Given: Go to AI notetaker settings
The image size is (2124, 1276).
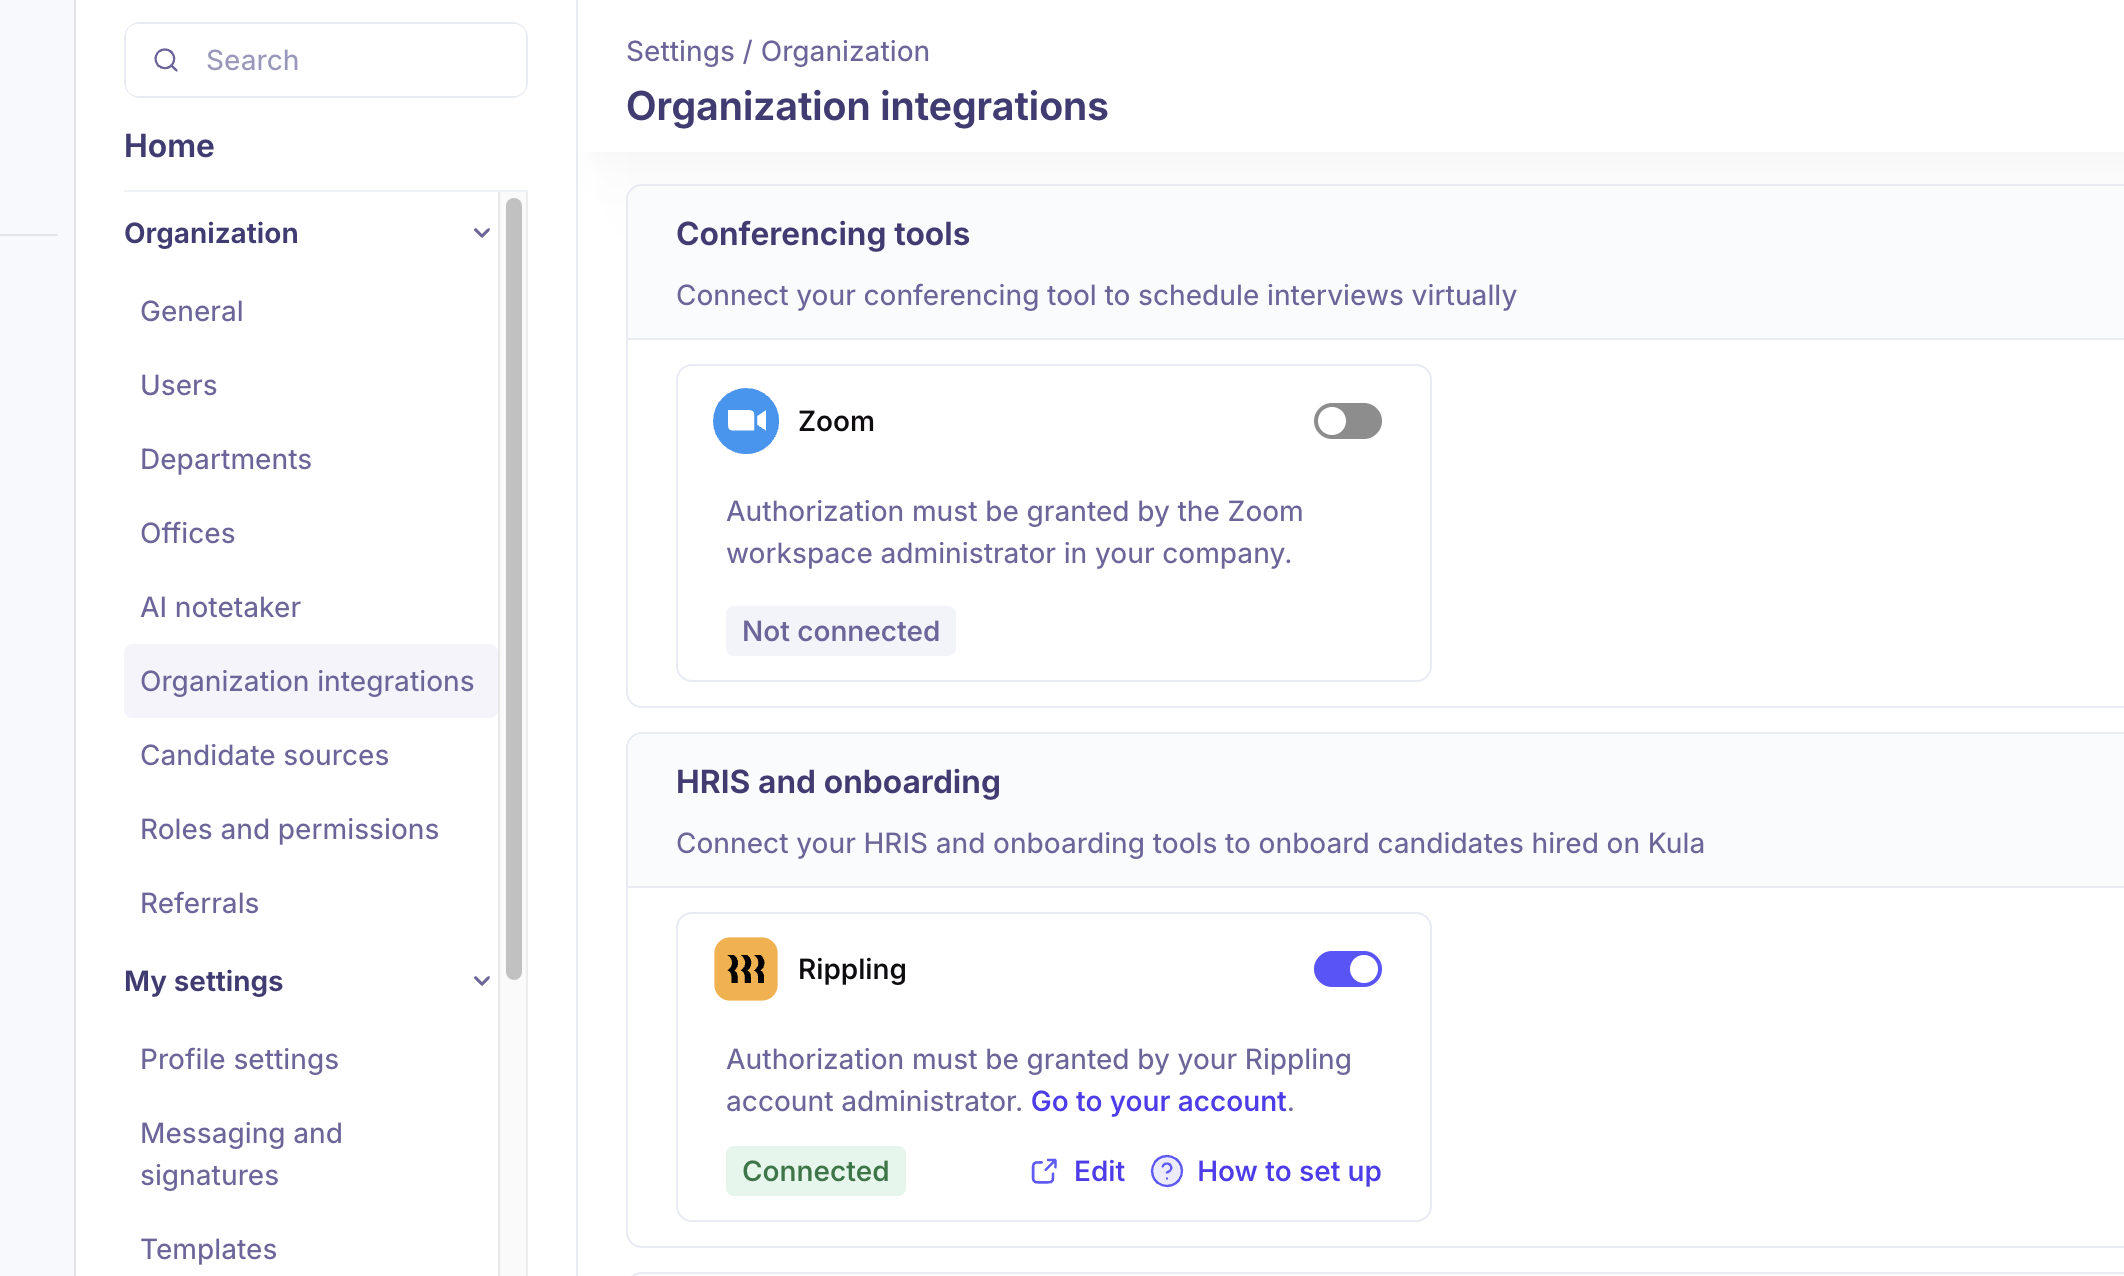Looking at the screenshot, I should [220, 607].
